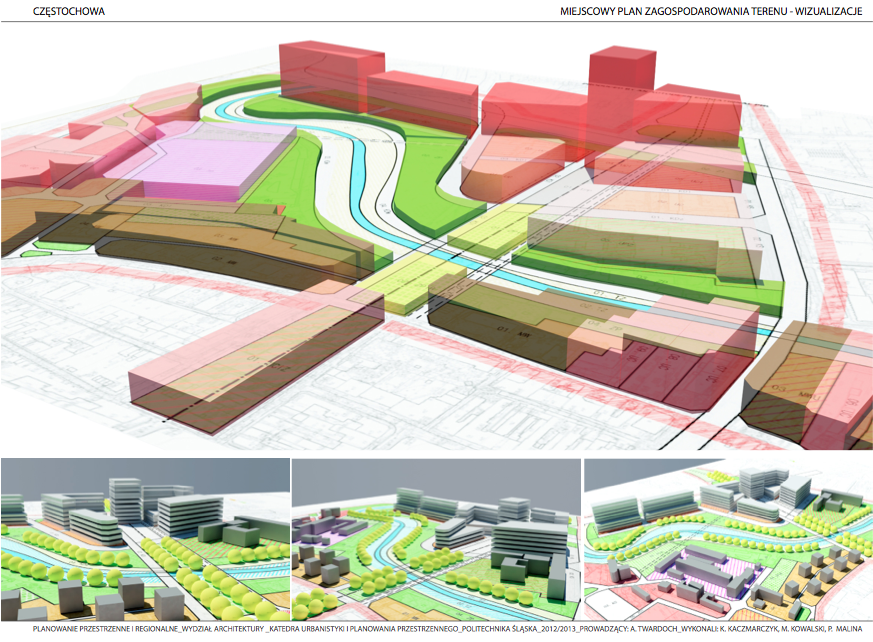This screenshot has width=873, height=642.
Task: Select the dark red terraced foreground block
Action: coord(660,365)
